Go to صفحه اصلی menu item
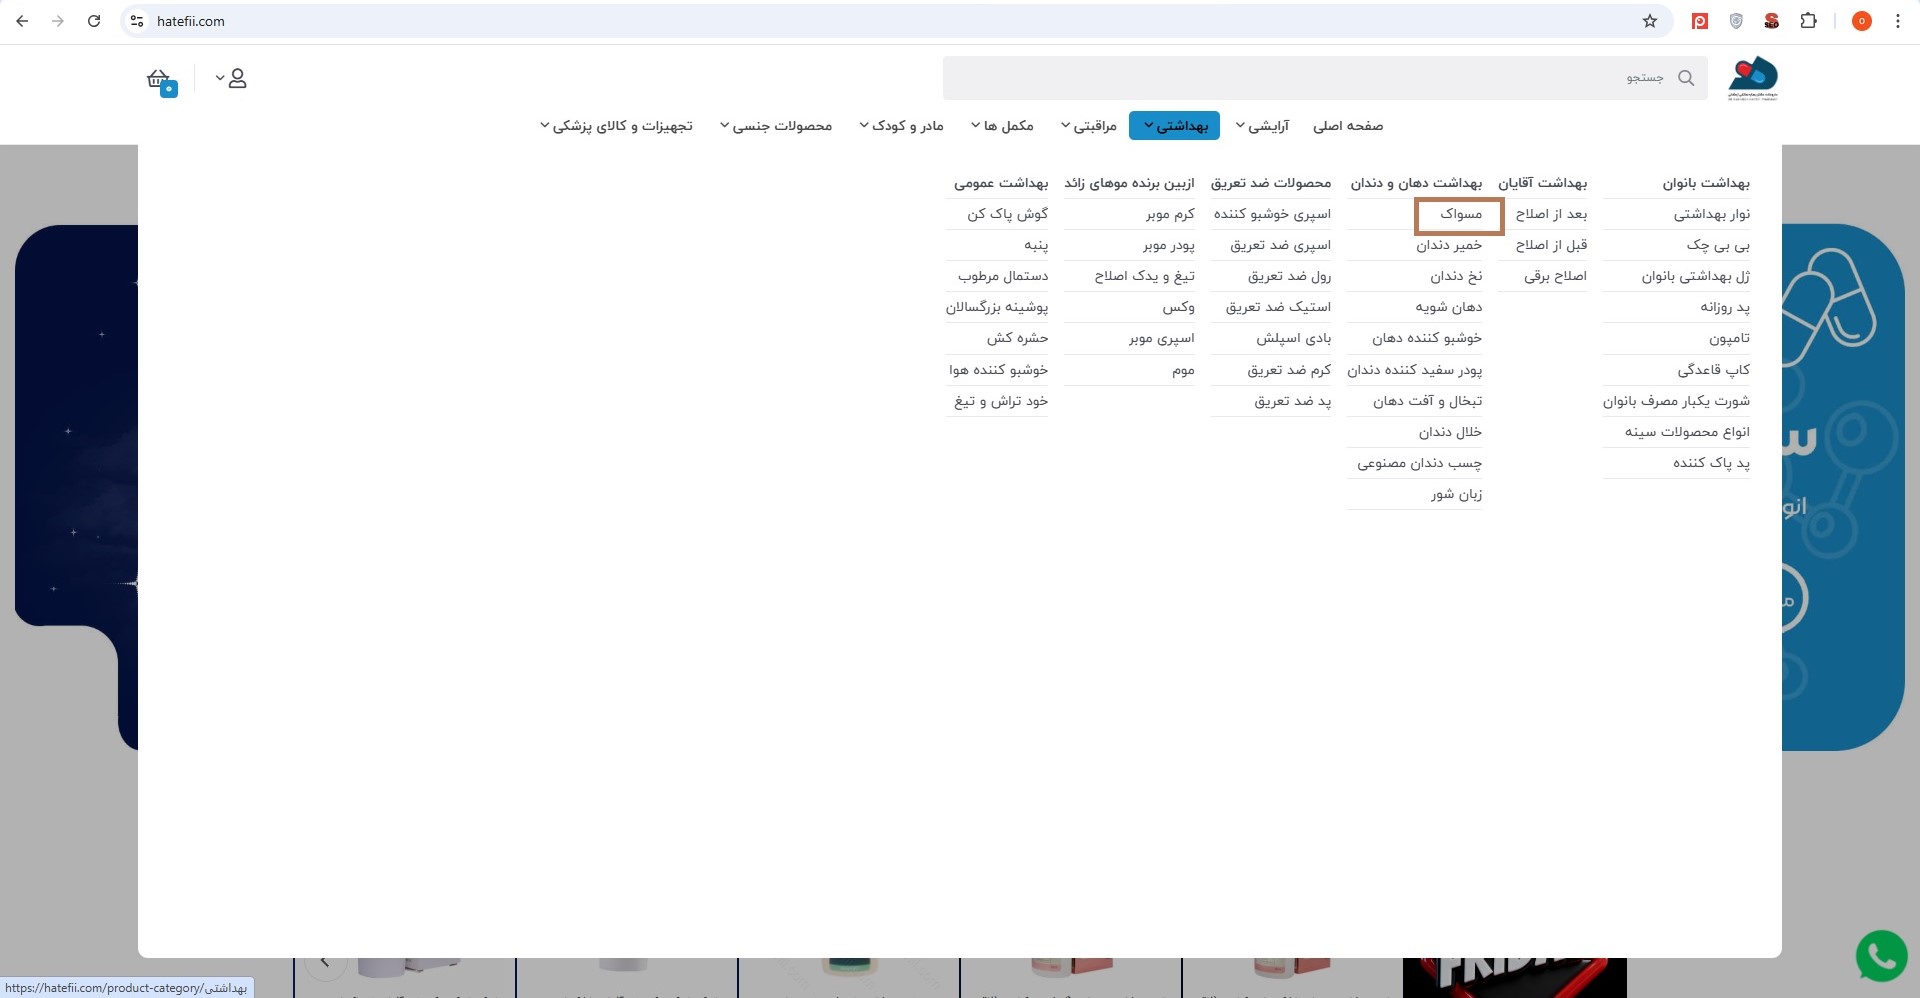The width and height of the screenshot is (1920, 998). 1347,126
